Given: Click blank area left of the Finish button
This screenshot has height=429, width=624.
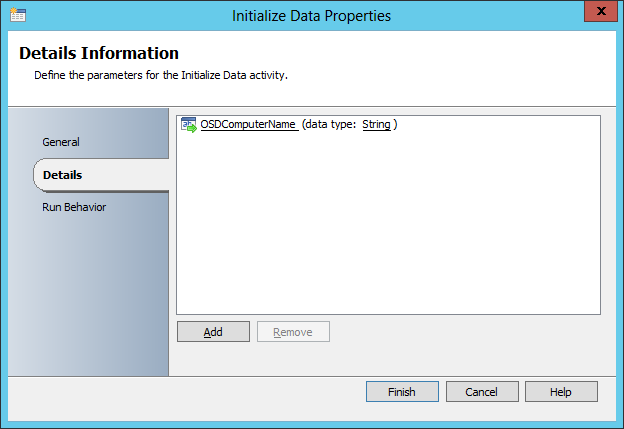Looking at the screenshot, I should click(180, 392).
